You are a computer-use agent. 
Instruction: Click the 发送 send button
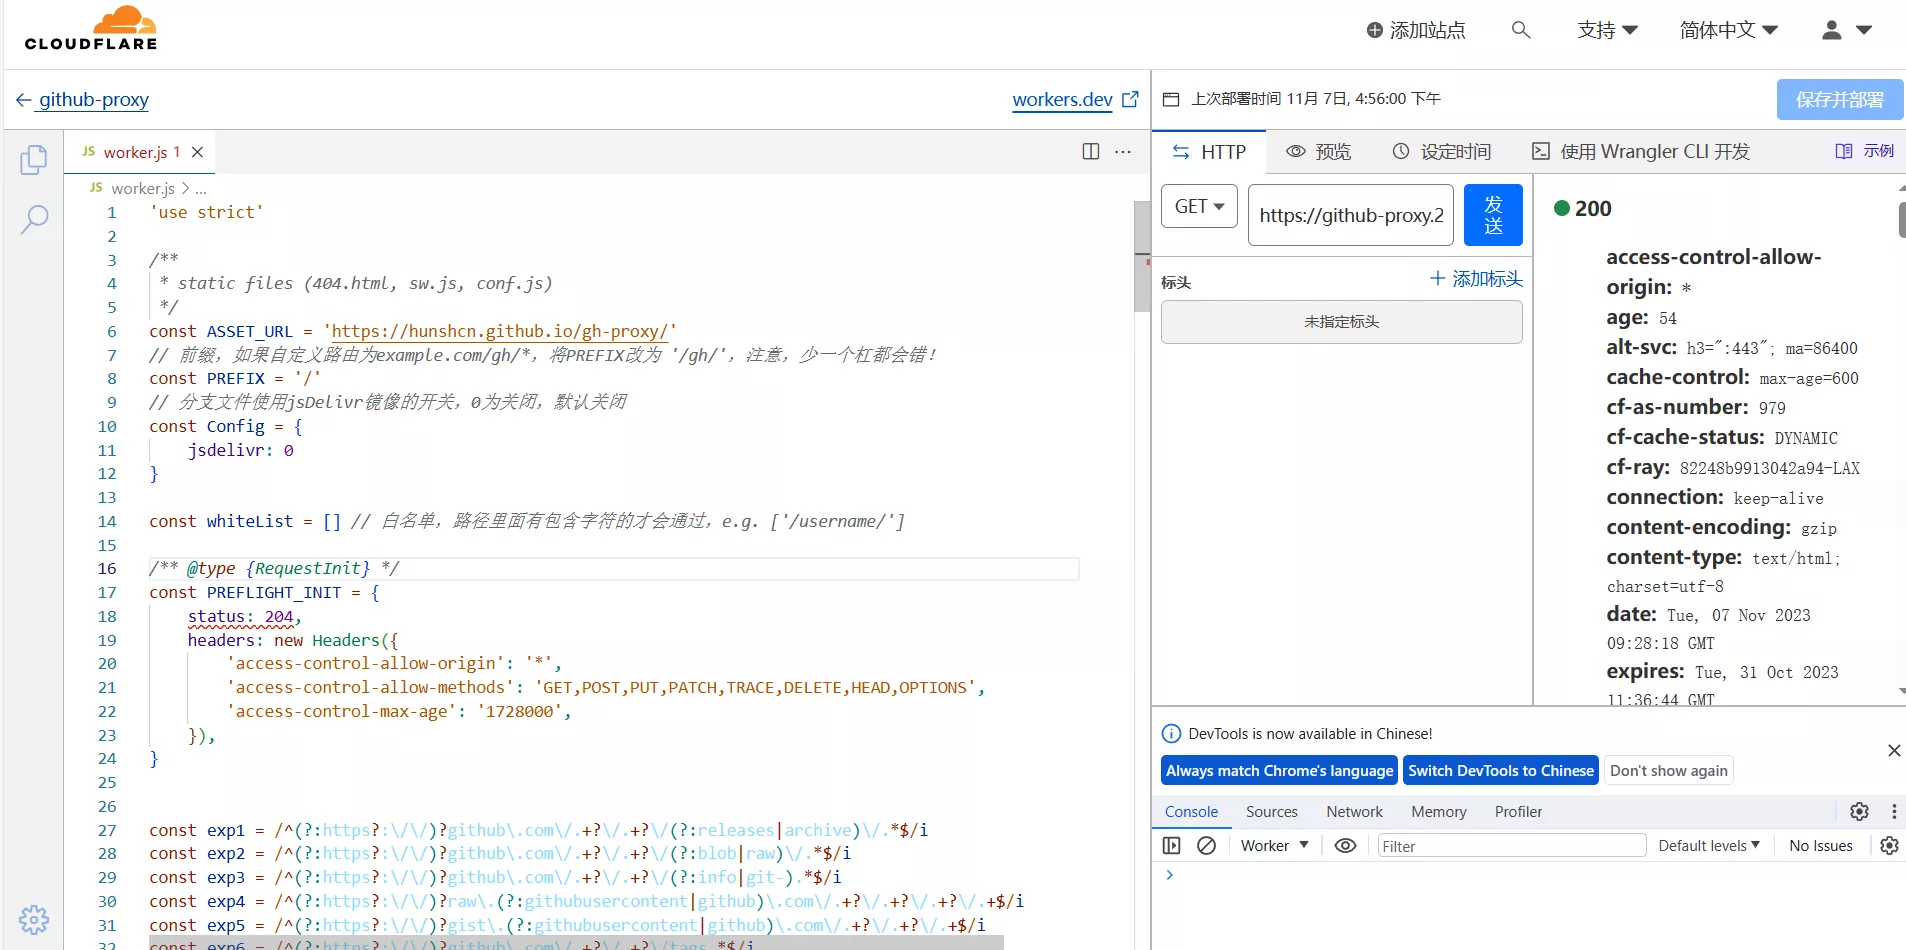(x=1493, y=215)
